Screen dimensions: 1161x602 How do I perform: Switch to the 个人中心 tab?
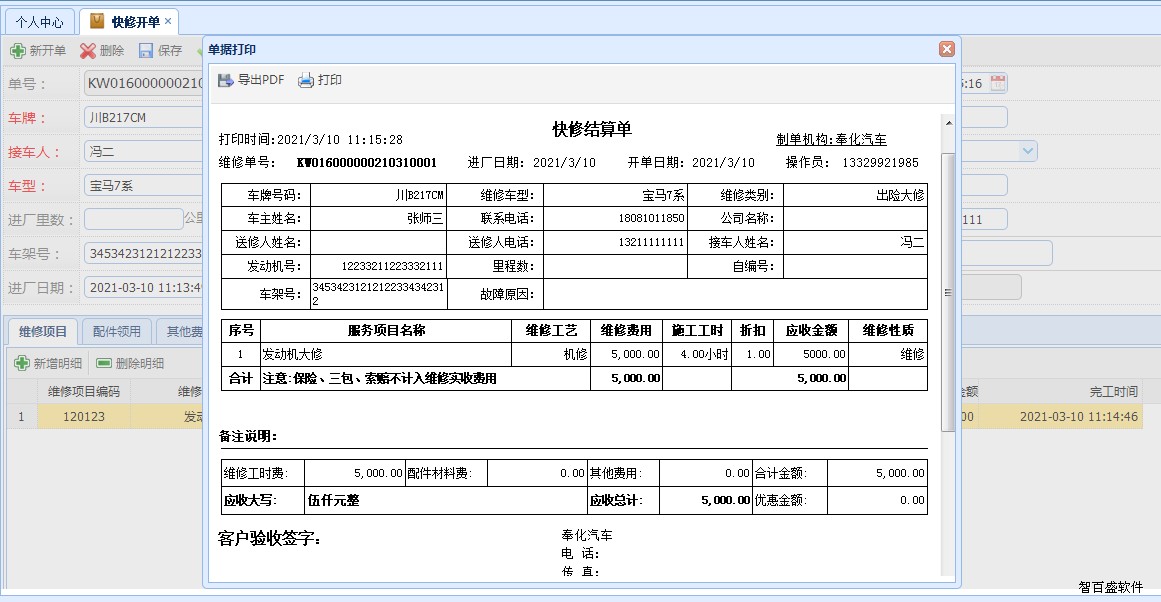pyautogui.click(x=39, y=22)
